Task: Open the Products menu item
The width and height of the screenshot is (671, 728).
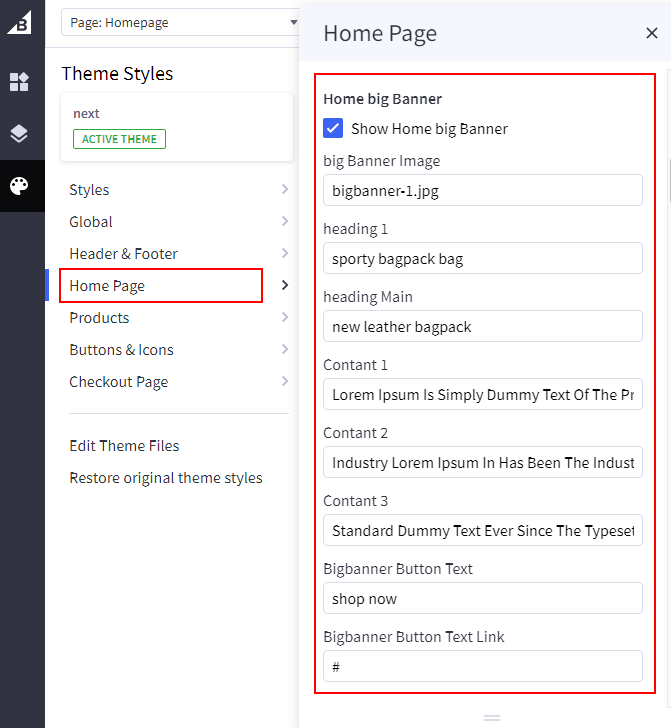Action: pyautogui.click(x=99, y=318)
